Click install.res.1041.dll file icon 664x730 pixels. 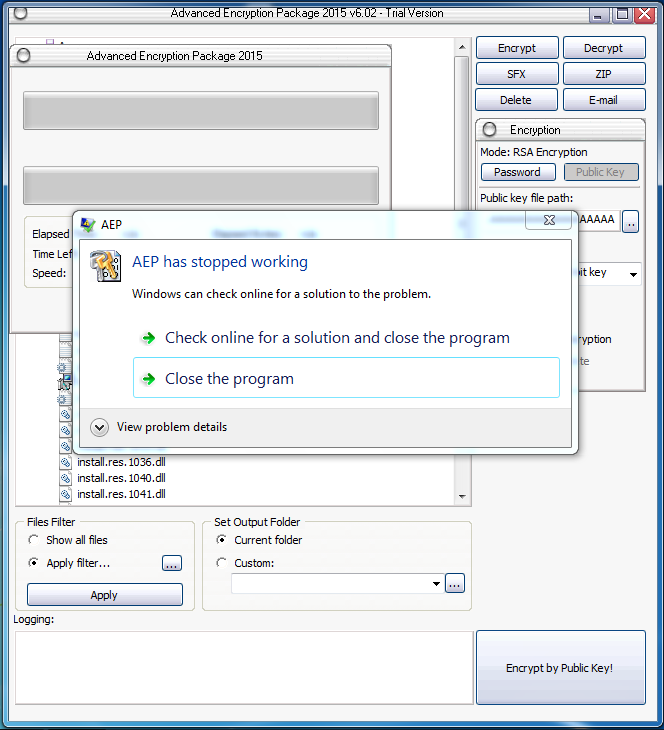66,494
